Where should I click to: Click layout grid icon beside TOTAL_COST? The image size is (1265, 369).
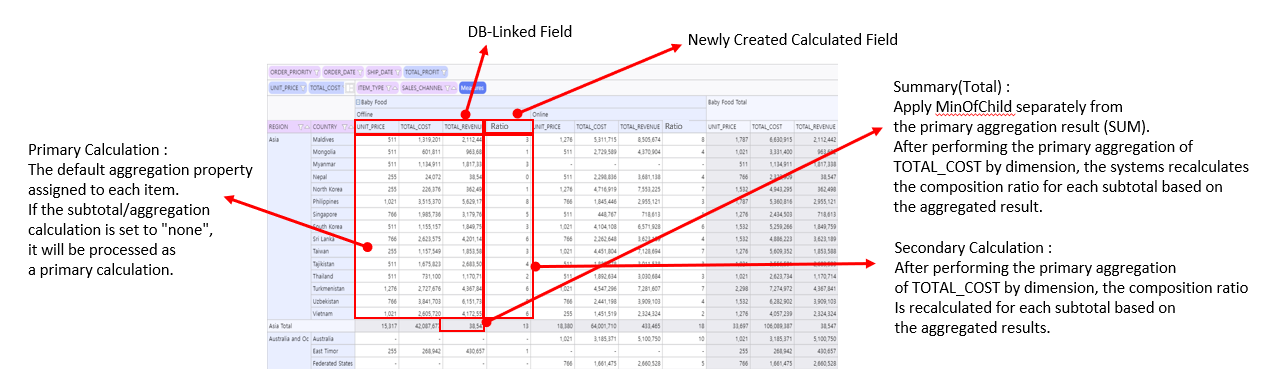tap(349, 88)
